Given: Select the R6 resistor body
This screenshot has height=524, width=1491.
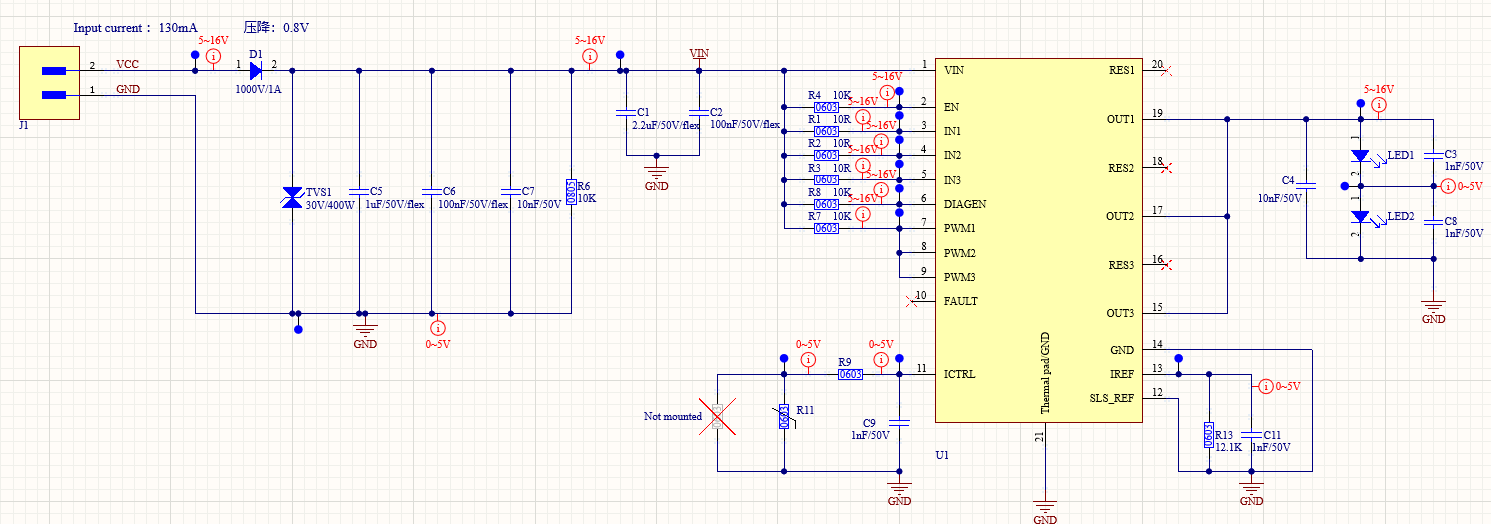Looking at the screenshot, I should coord(571,191).
